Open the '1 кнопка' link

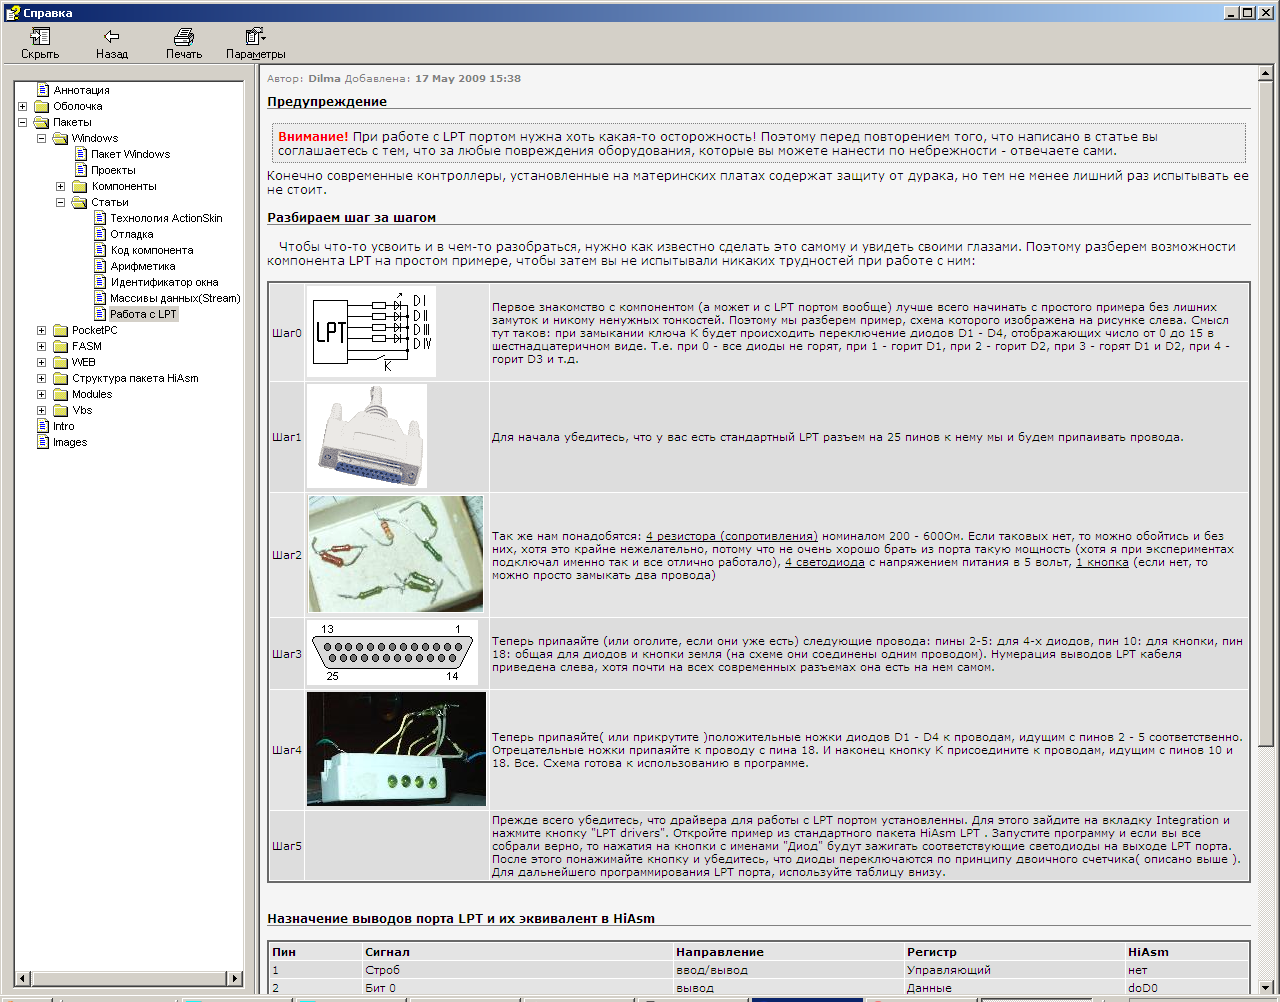[1101, 562]
